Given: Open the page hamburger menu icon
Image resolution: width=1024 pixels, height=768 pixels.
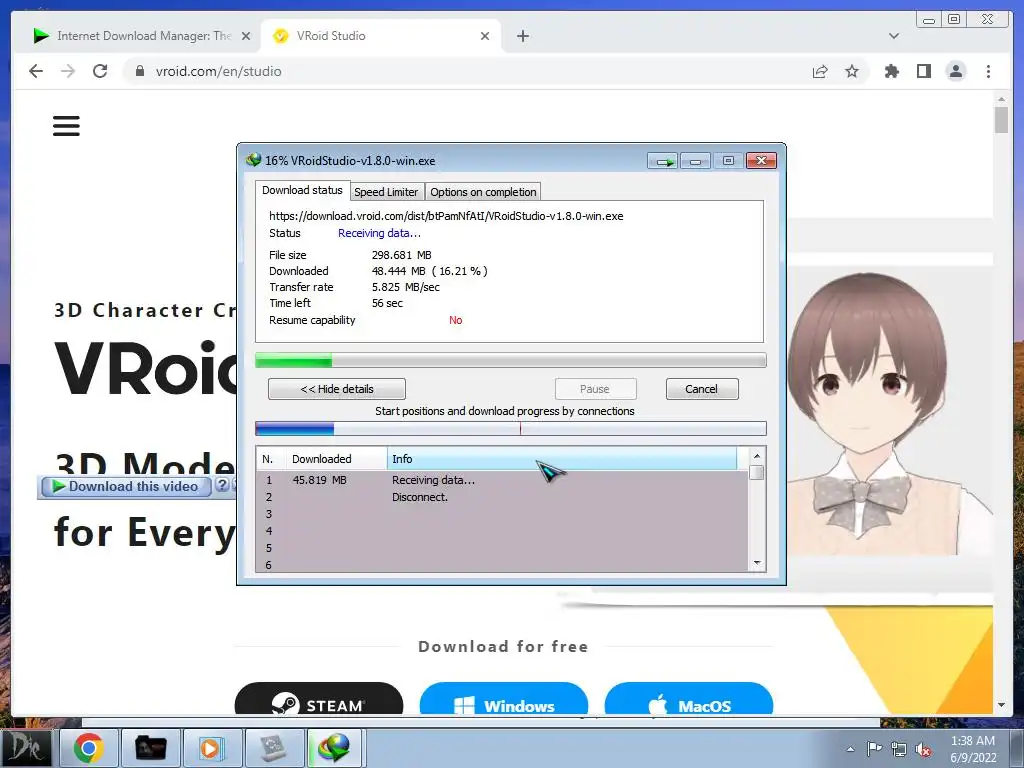Looking at the screenshot, I should click(x=66, y=125).
